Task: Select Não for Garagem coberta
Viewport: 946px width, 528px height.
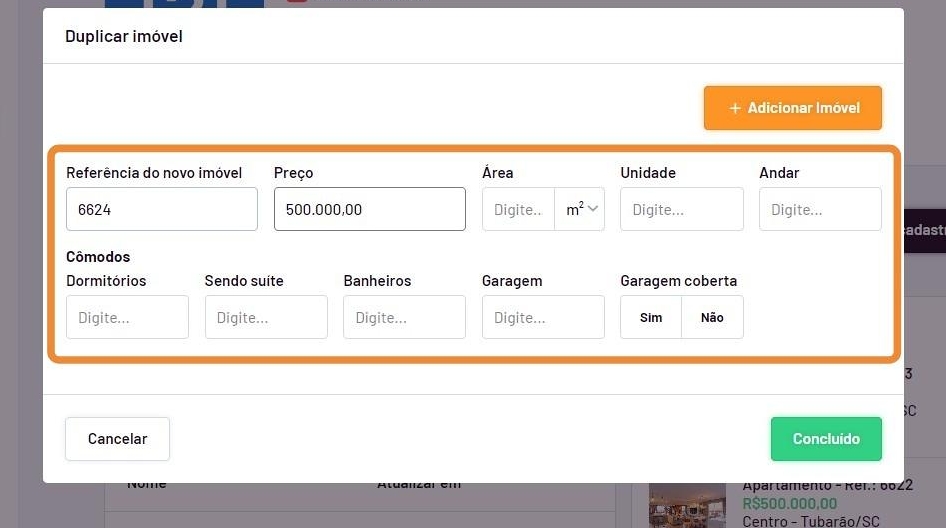Action: click(712, 317)
